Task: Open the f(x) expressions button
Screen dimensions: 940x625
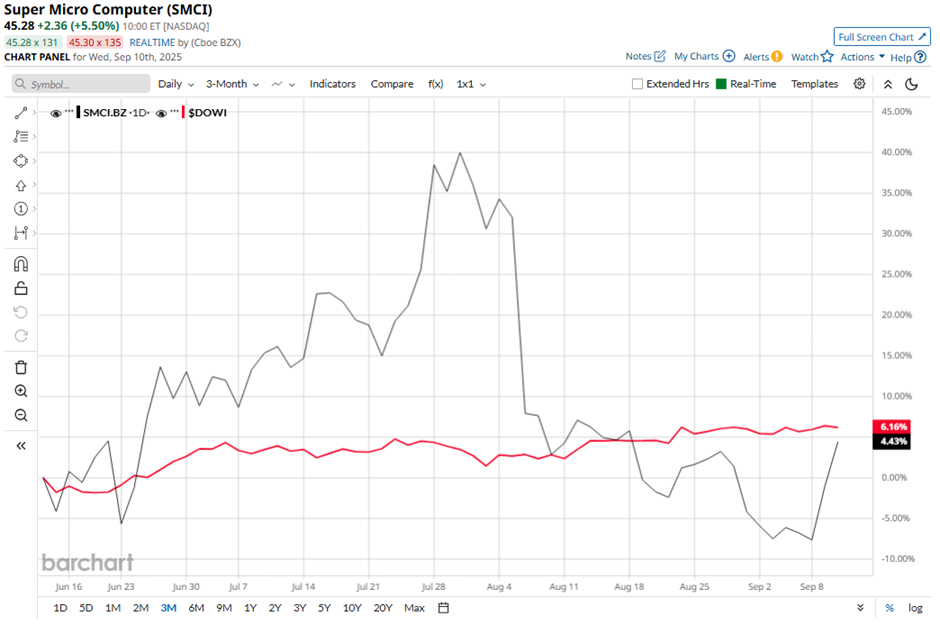Action: (x=436, y=84)
